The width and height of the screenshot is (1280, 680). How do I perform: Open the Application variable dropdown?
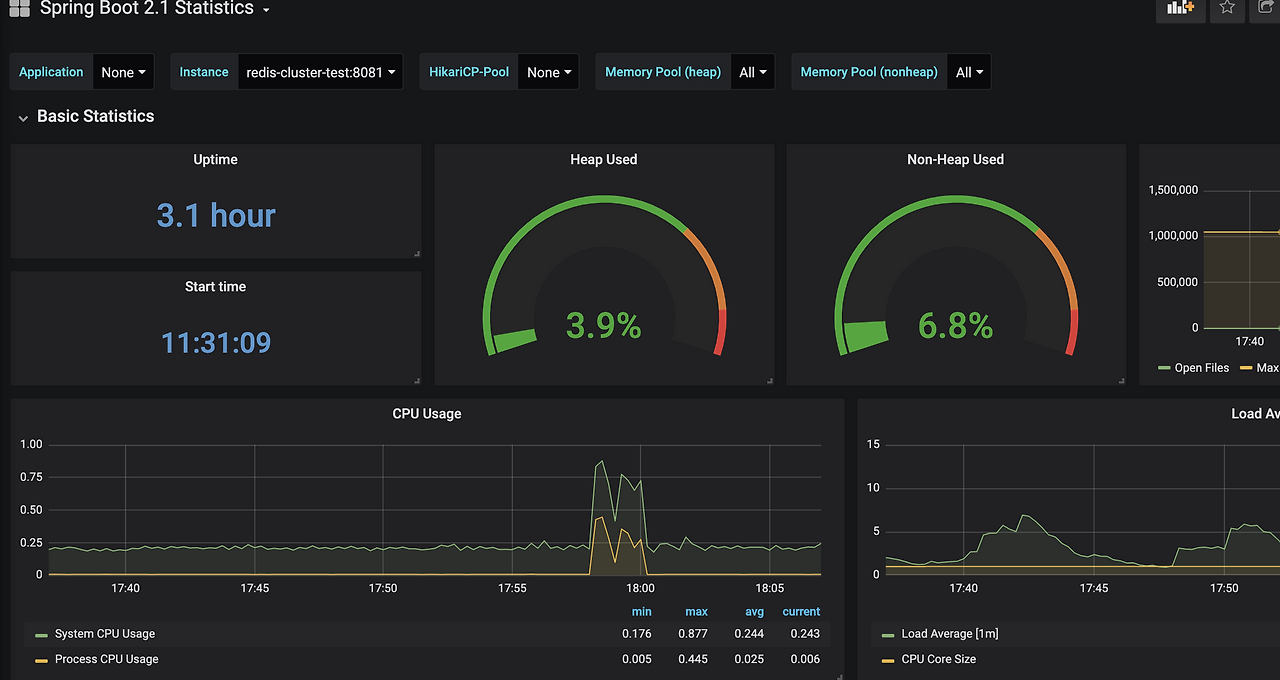tap(124, 72)
